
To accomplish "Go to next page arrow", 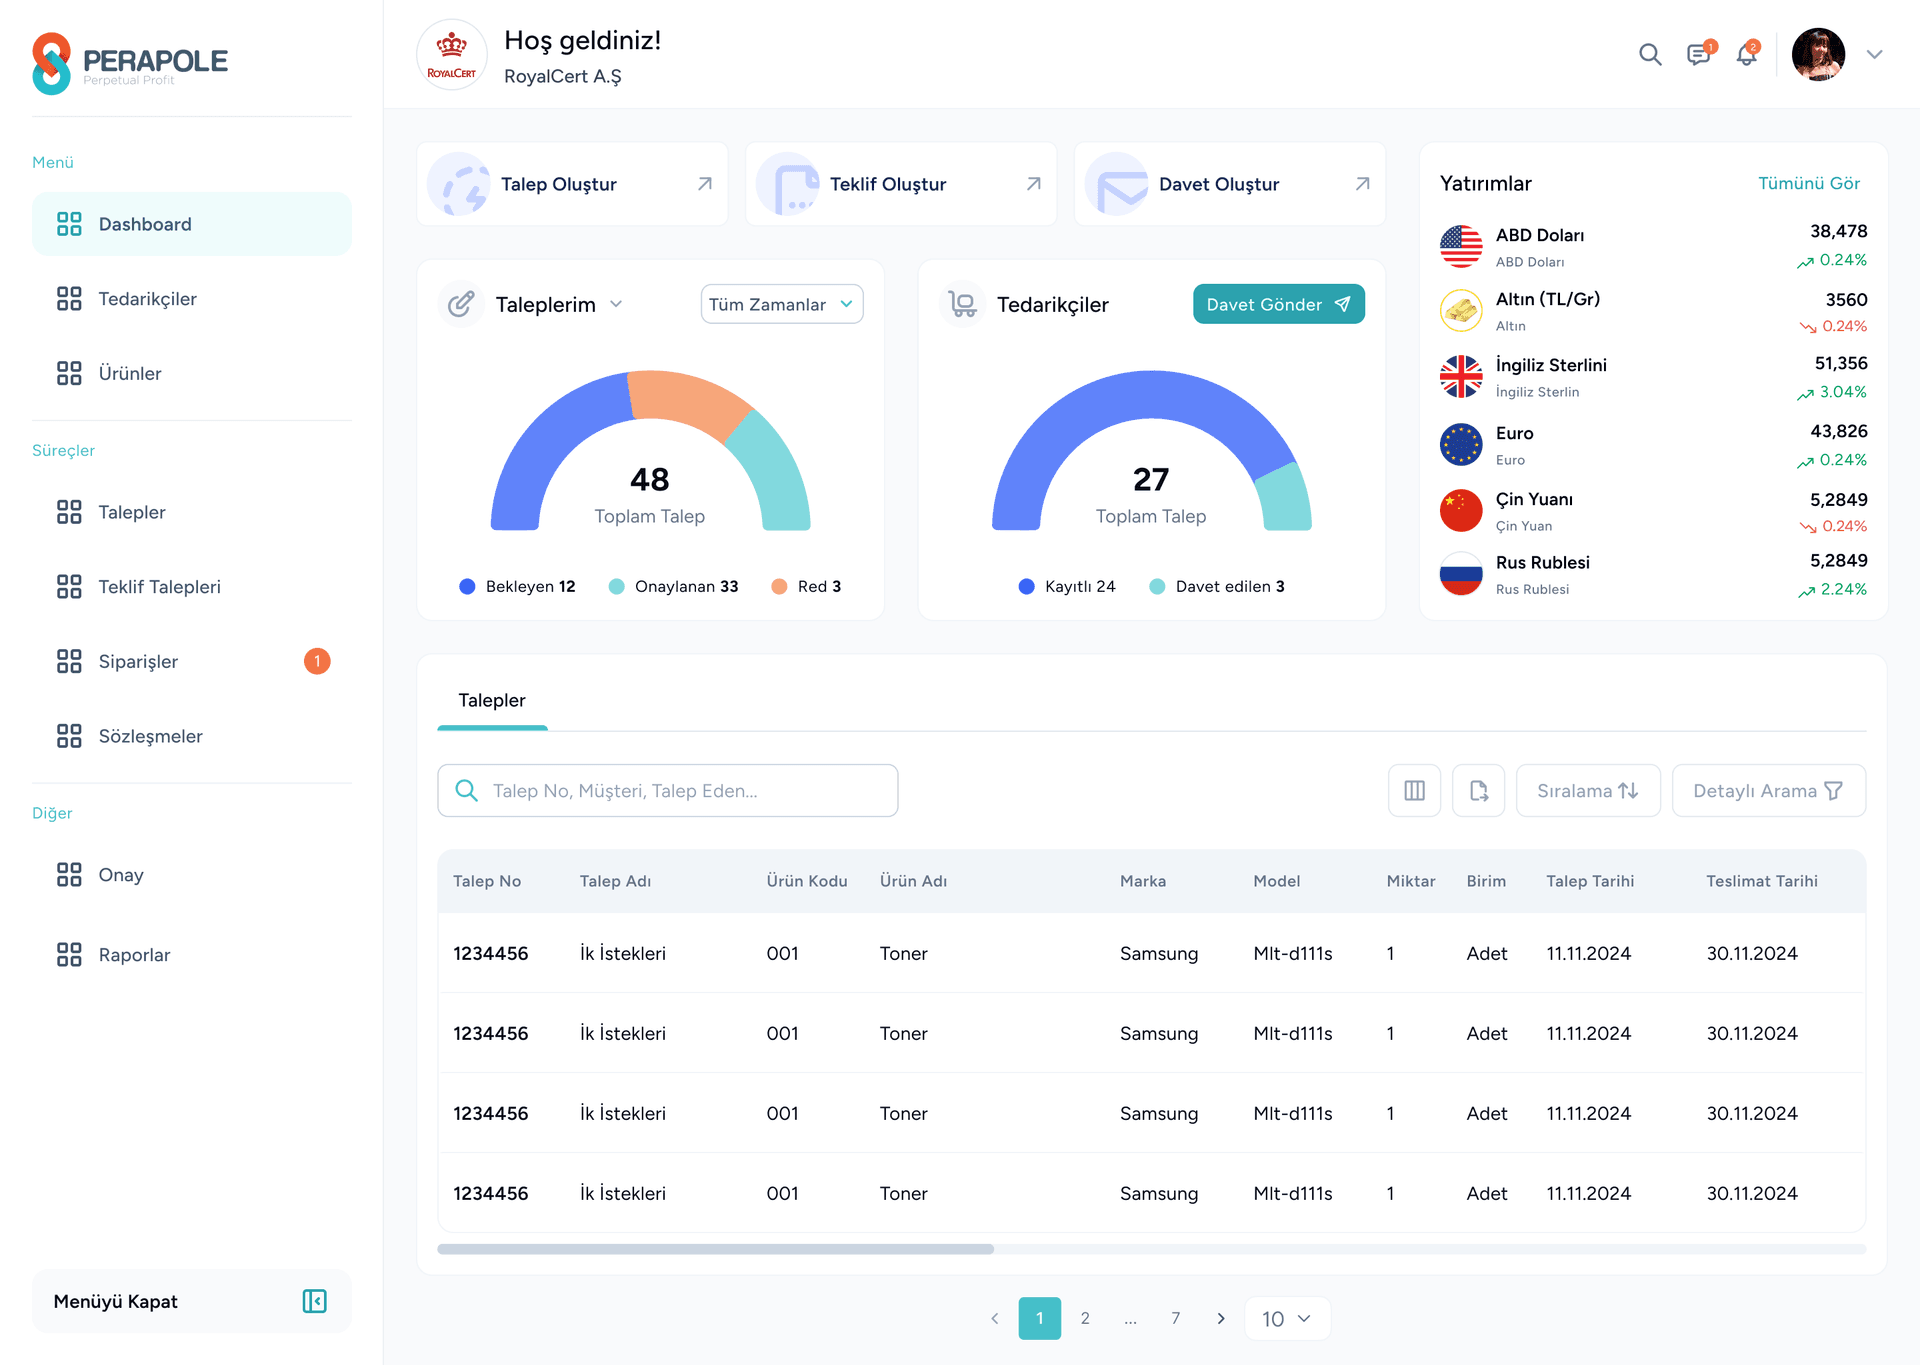I will tap(1221, 1319).
